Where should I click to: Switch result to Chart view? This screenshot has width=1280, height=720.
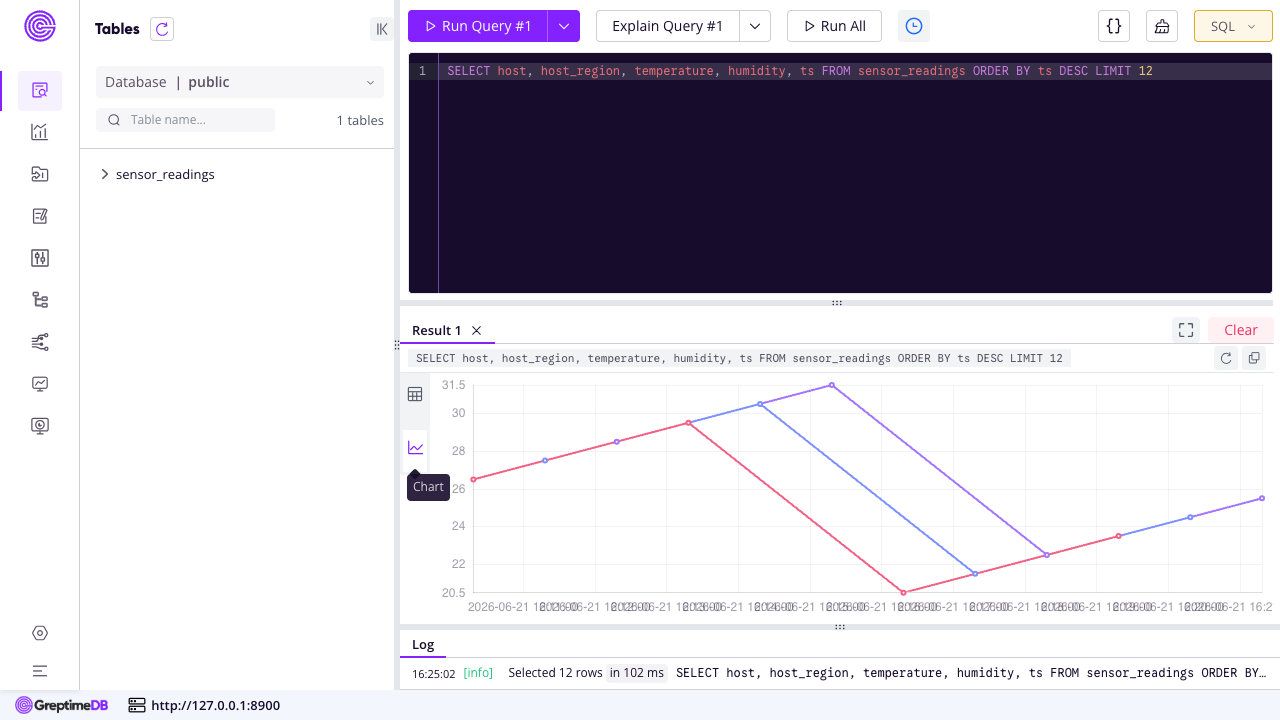(415, 448)
